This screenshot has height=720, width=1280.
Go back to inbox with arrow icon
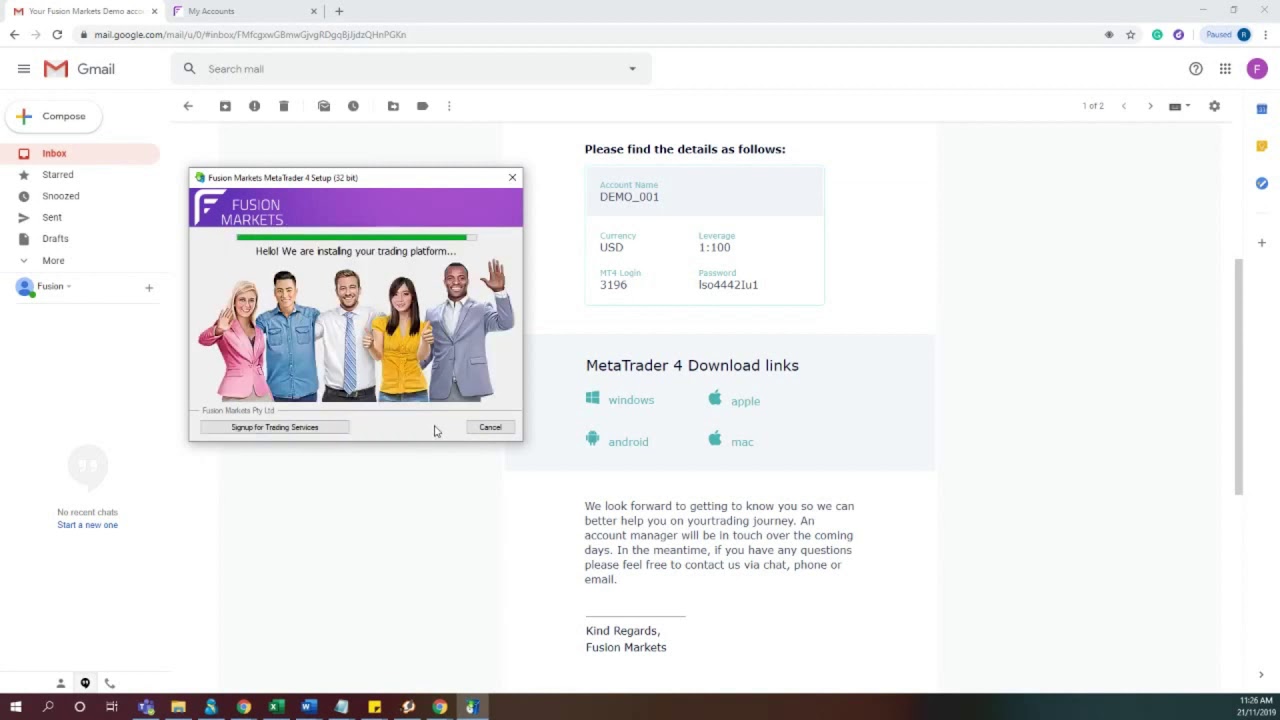[188, 106]
